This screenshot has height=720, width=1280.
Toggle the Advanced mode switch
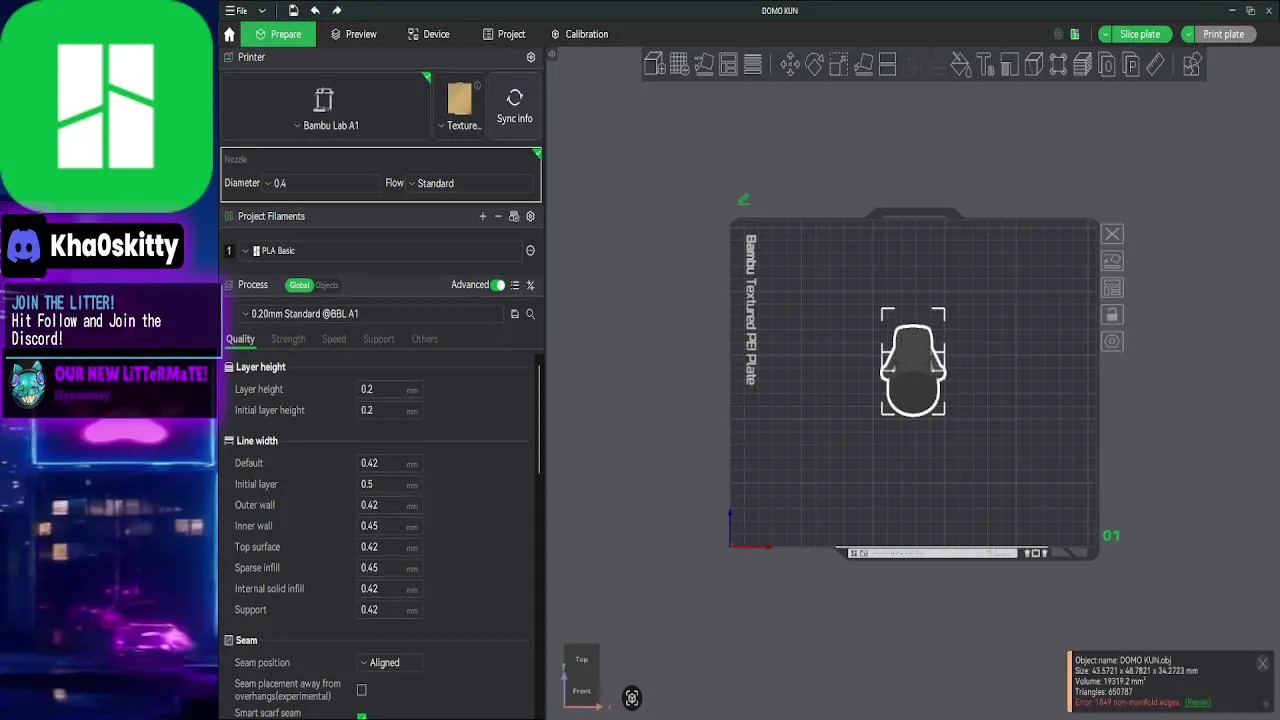pos(498,285)
